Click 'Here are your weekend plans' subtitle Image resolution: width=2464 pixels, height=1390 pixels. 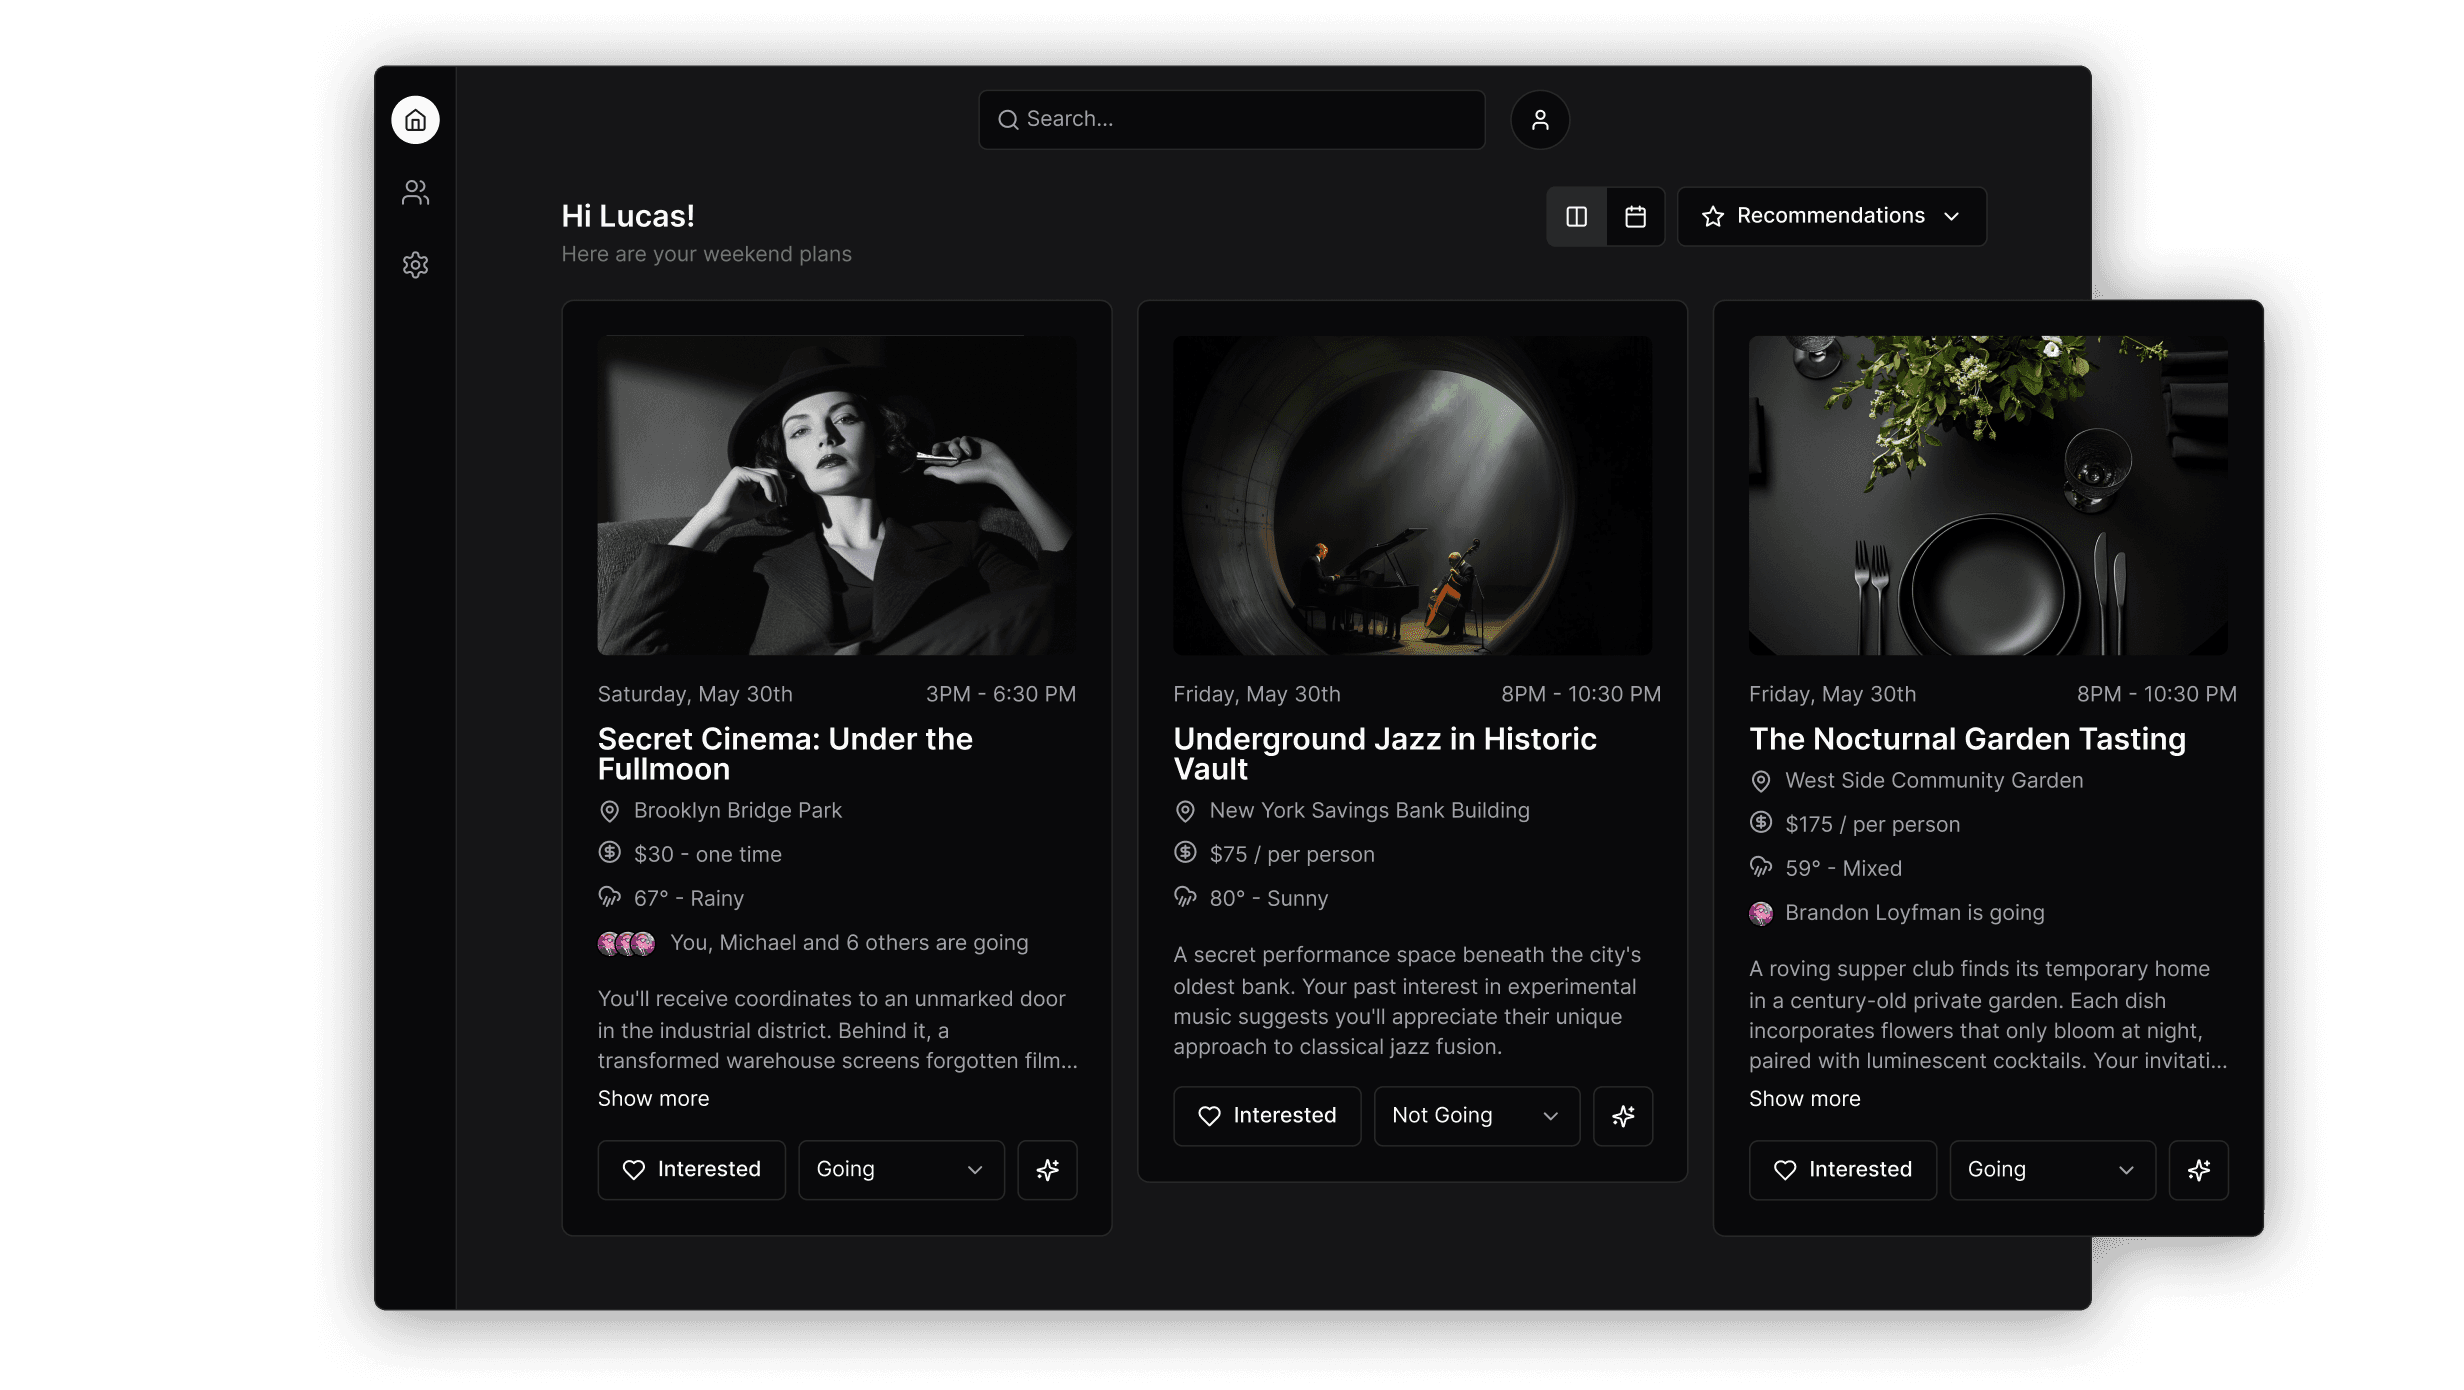(706, 254)
